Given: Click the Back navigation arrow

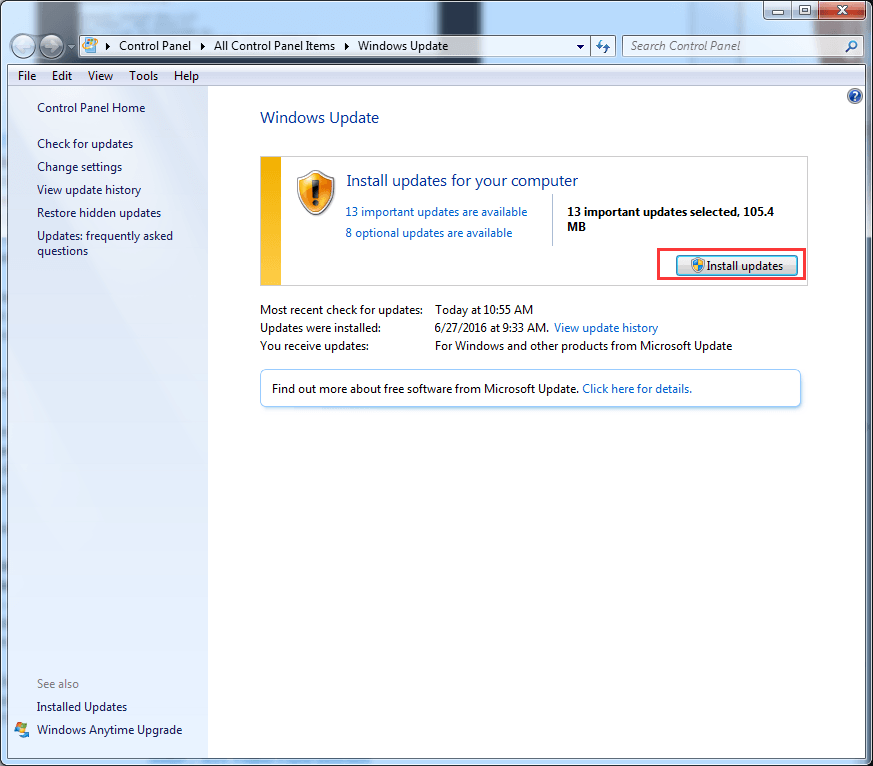Looking at the screenshot, I should coord(23,46).
